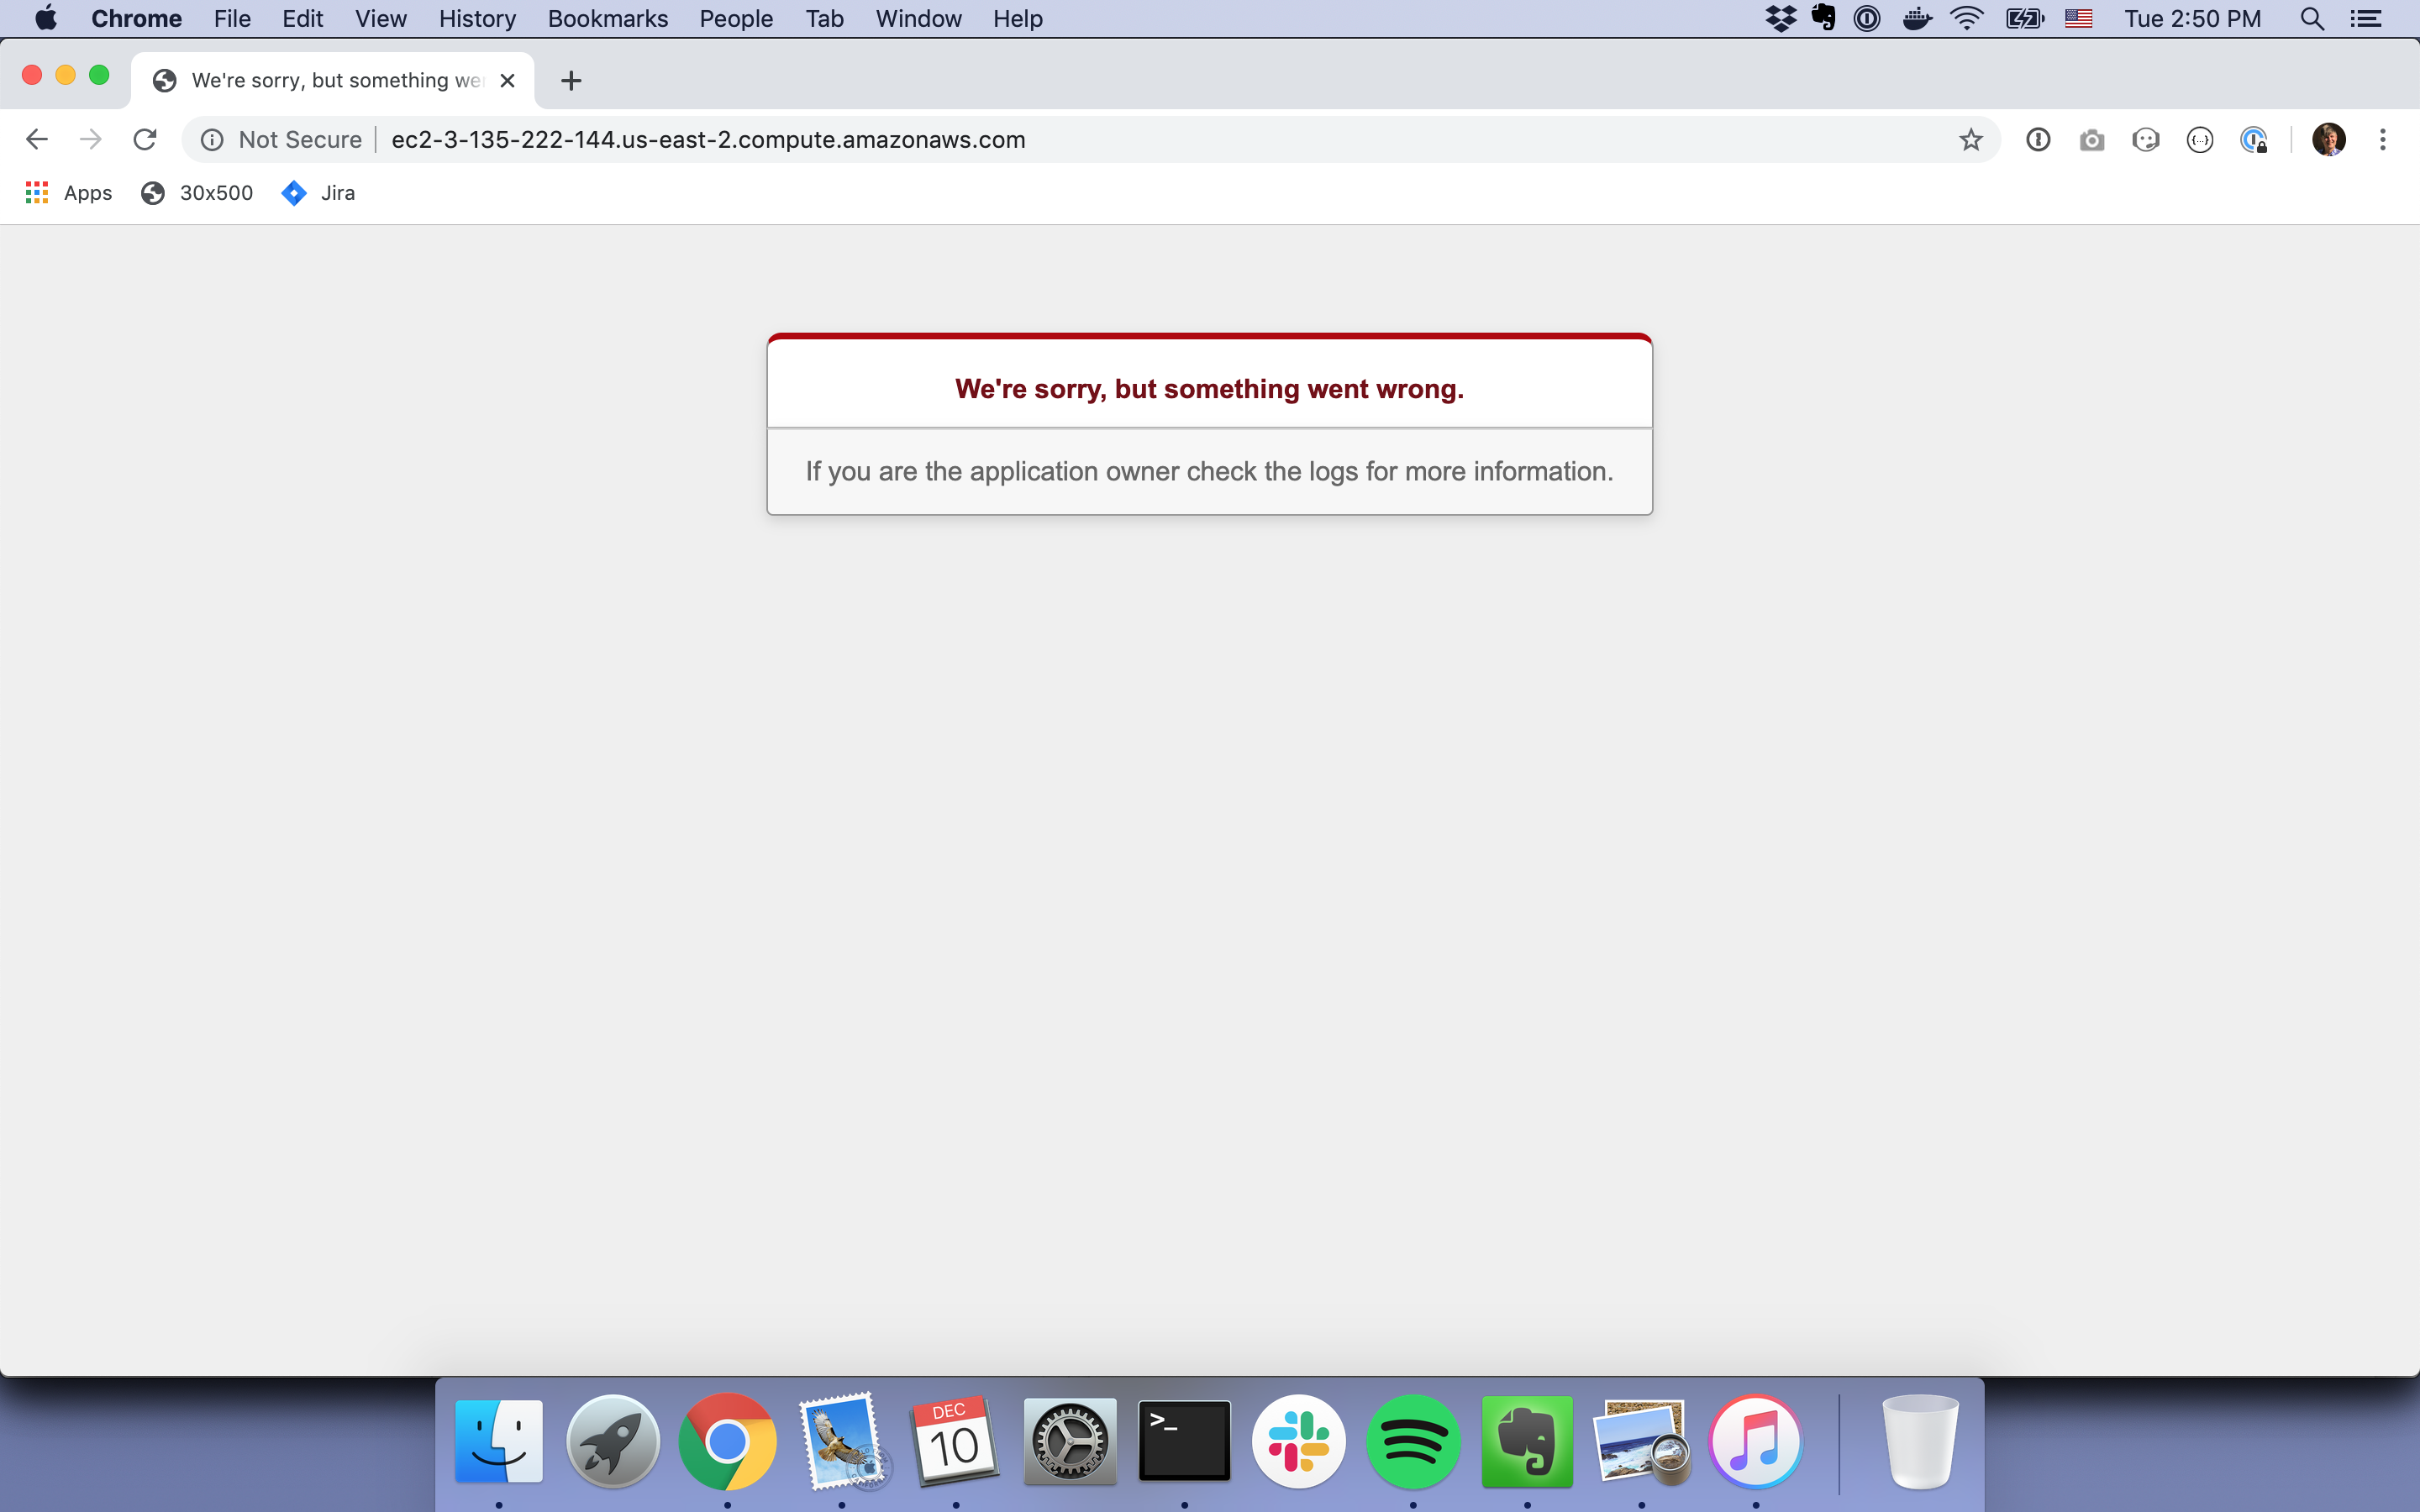The image size is (2420, 1512).
Task: Open Terminal from the Dock
Action: 1185,1441
